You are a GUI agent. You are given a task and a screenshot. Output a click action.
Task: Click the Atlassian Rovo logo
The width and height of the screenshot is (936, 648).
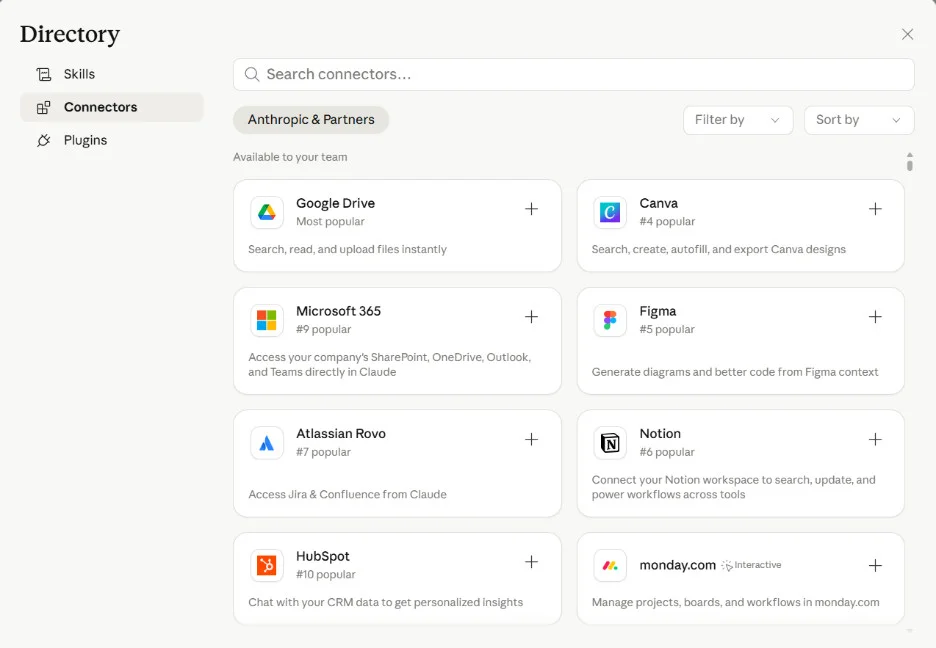point(267,443)
